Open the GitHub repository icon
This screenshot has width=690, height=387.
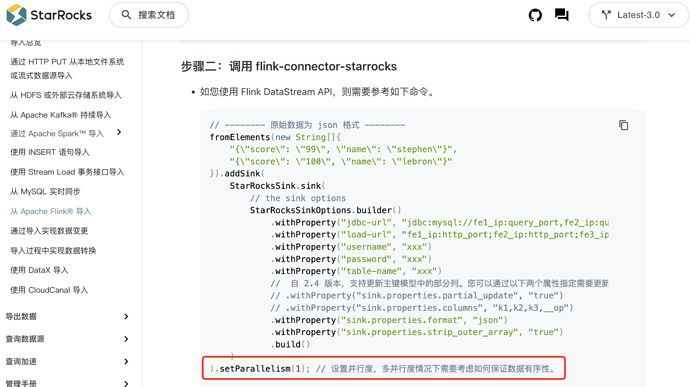[535, 15]
